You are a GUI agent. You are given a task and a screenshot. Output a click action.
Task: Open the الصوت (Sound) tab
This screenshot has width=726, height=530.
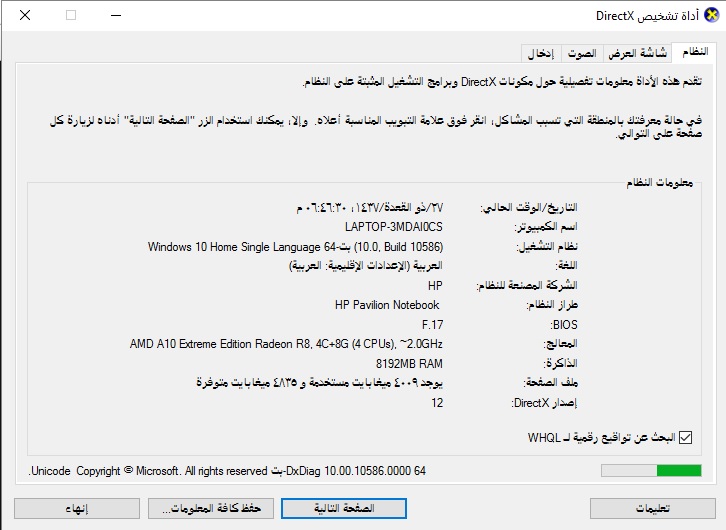(582, 54)
